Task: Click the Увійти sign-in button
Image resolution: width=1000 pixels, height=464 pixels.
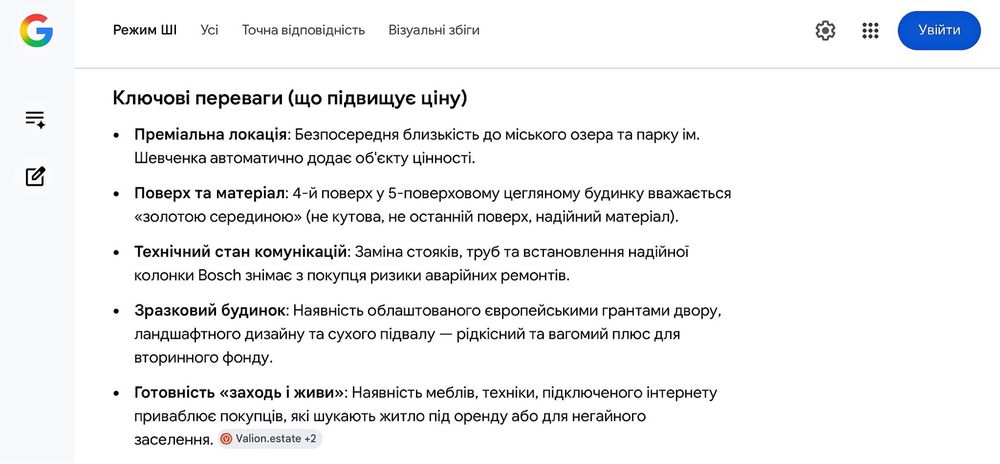Action: tap(939, 30)
